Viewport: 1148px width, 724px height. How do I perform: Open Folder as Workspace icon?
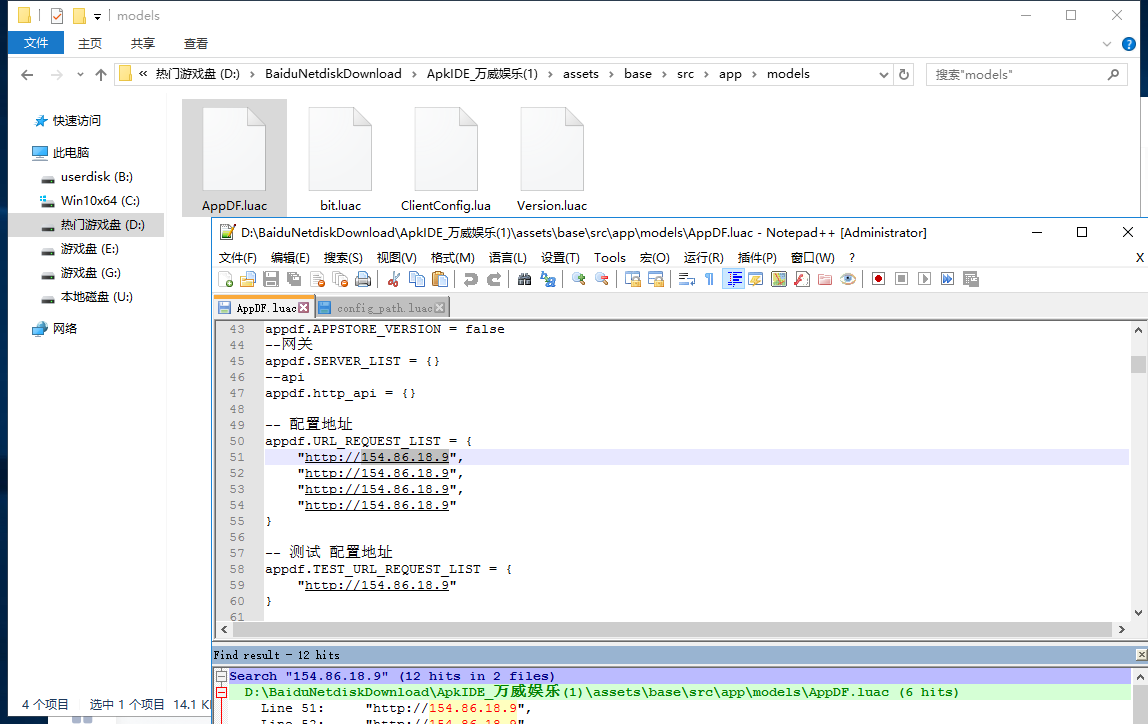(x=825, y=279)
